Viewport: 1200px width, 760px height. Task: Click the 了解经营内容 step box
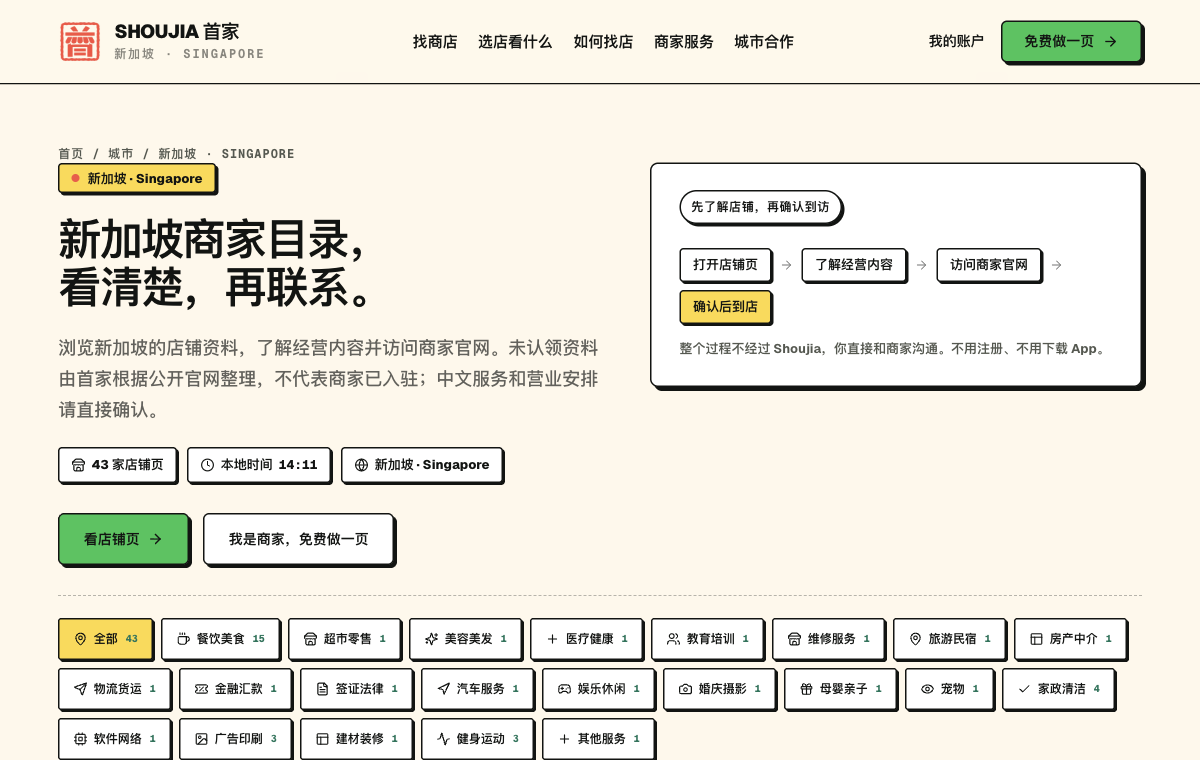tap(854, 265)
